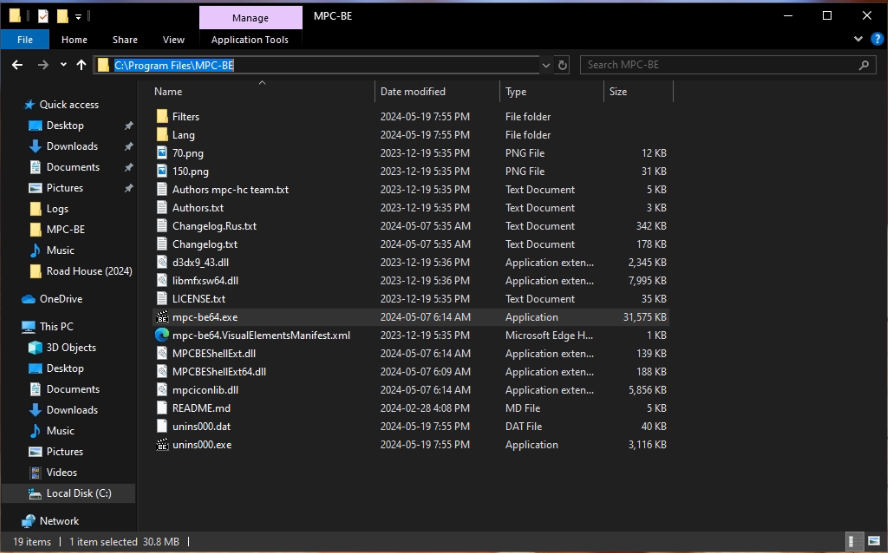Sort by Size column header

point(618,91)
